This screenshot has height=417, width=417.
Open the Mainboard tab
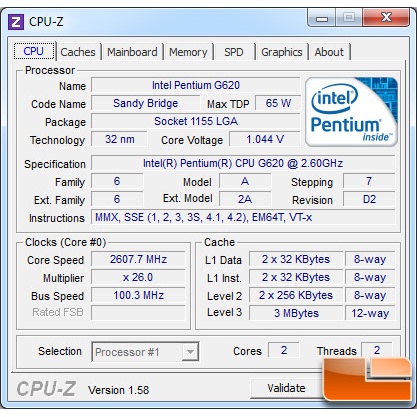coord(132,52)
